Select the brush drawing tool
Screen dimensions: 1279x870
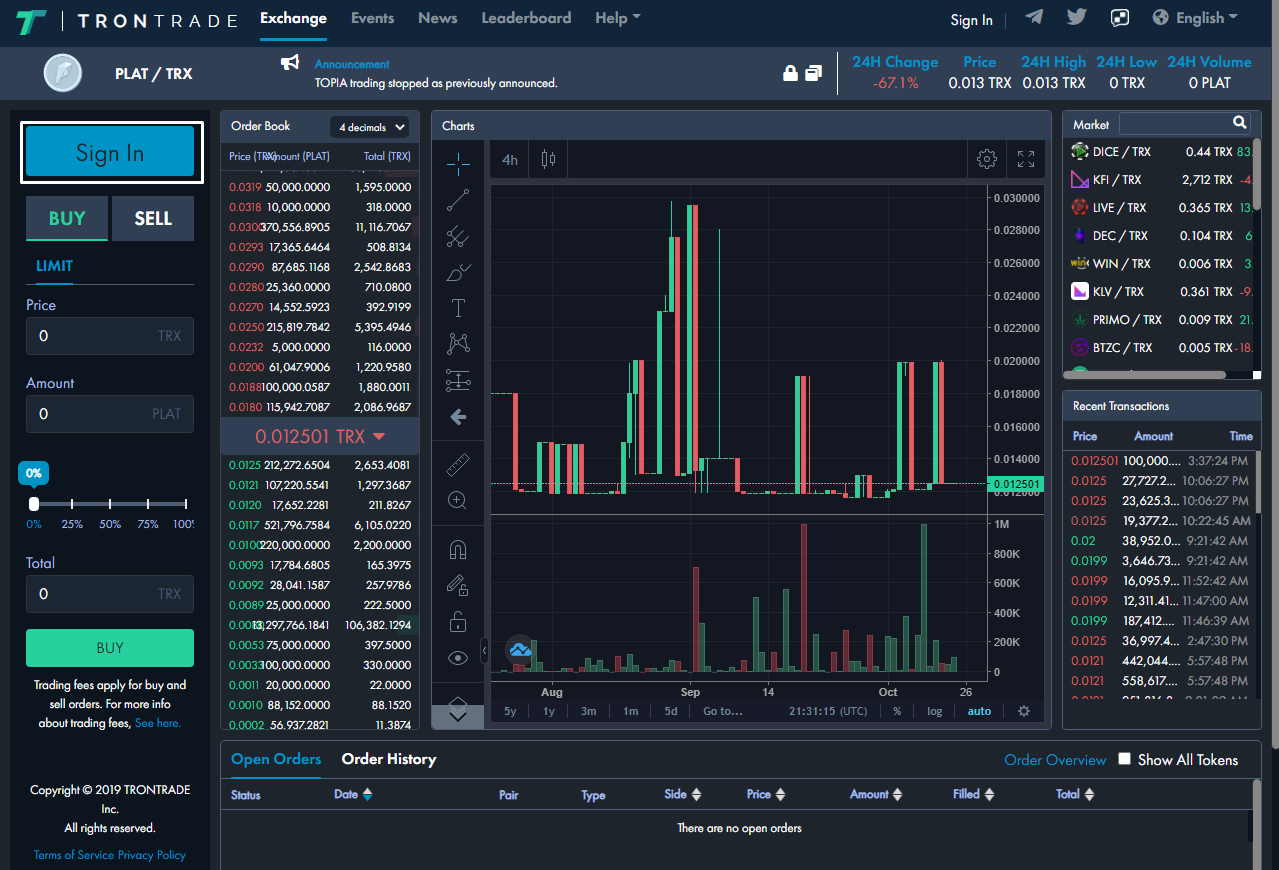(458, 272)
